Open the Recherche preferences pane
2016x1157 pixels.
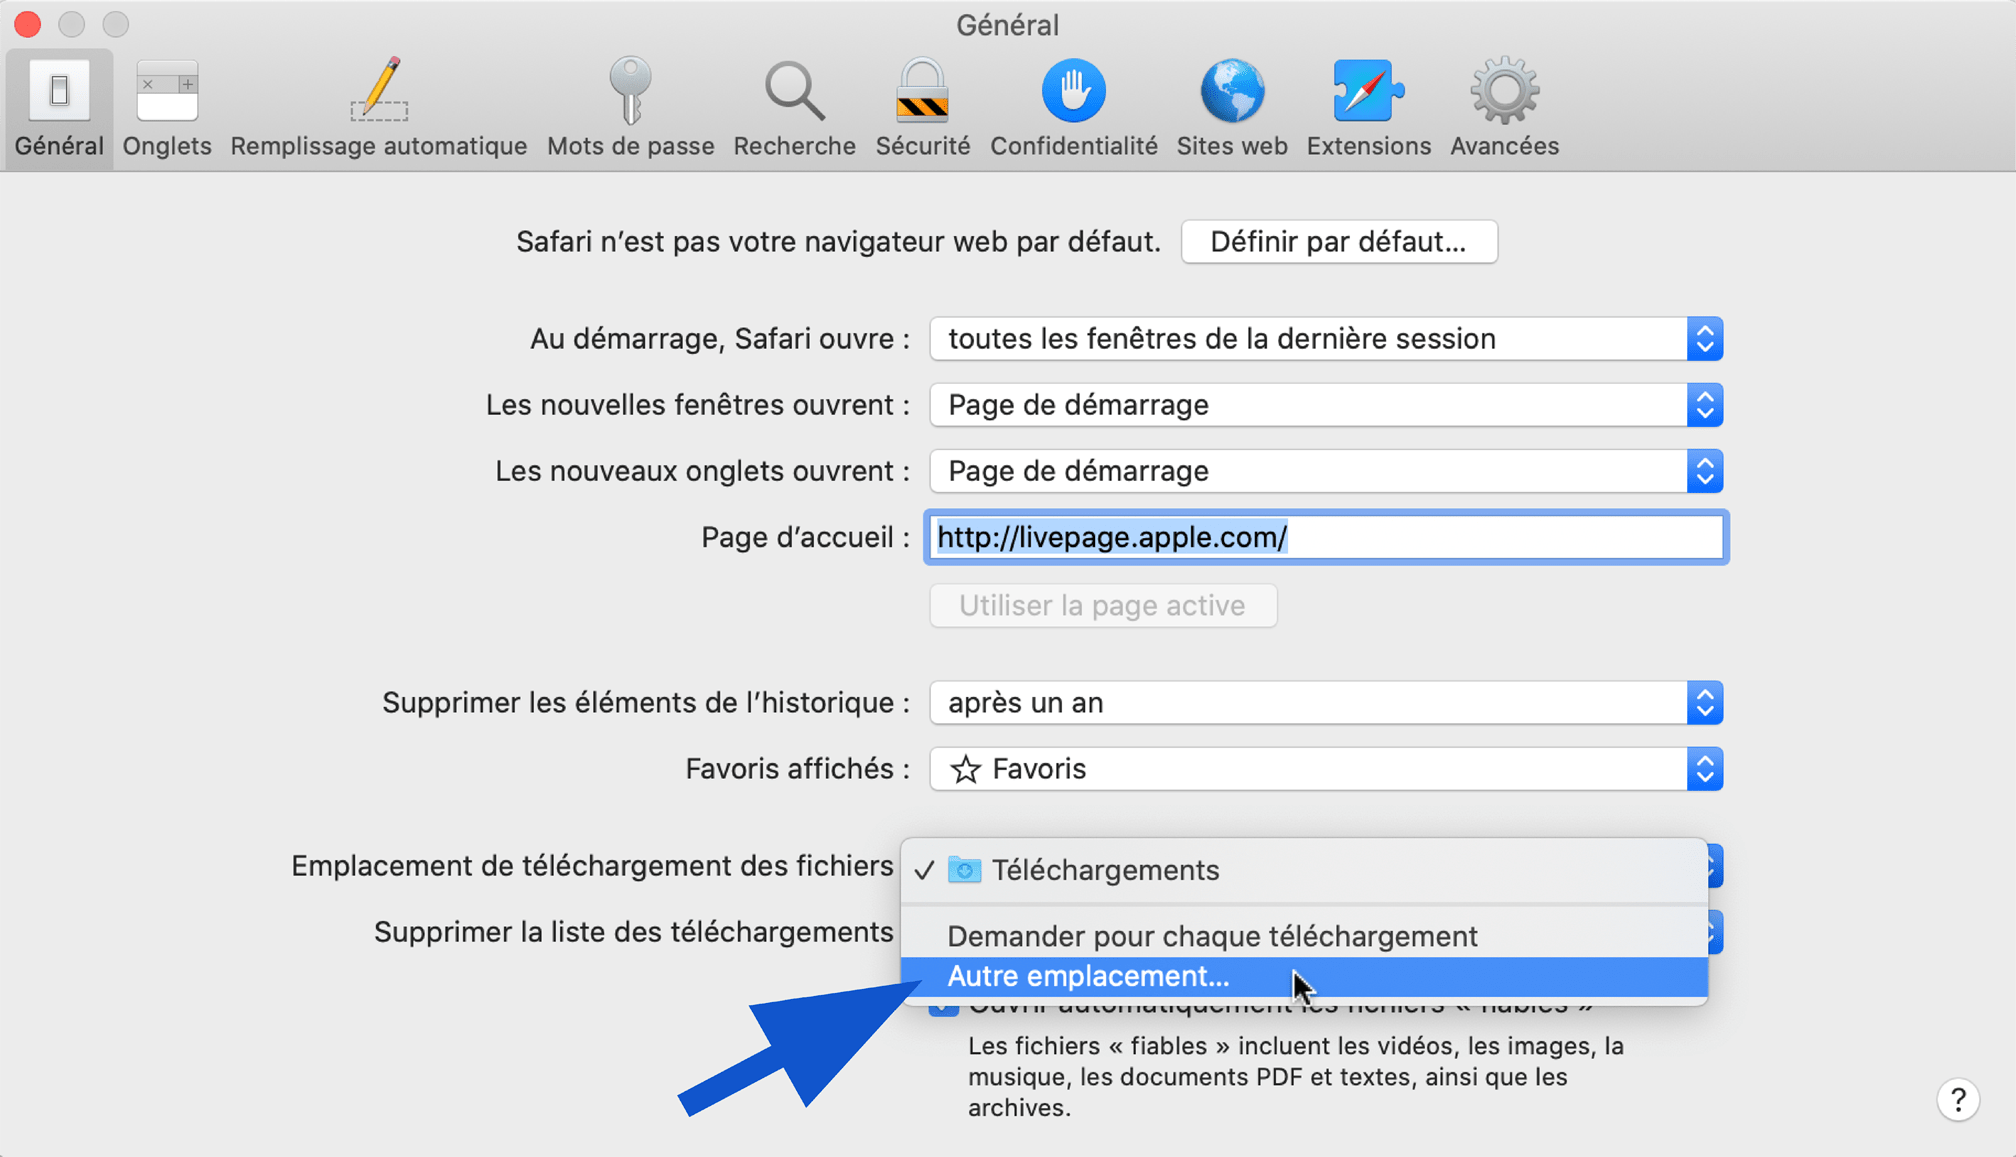click(x=795, y=108)
